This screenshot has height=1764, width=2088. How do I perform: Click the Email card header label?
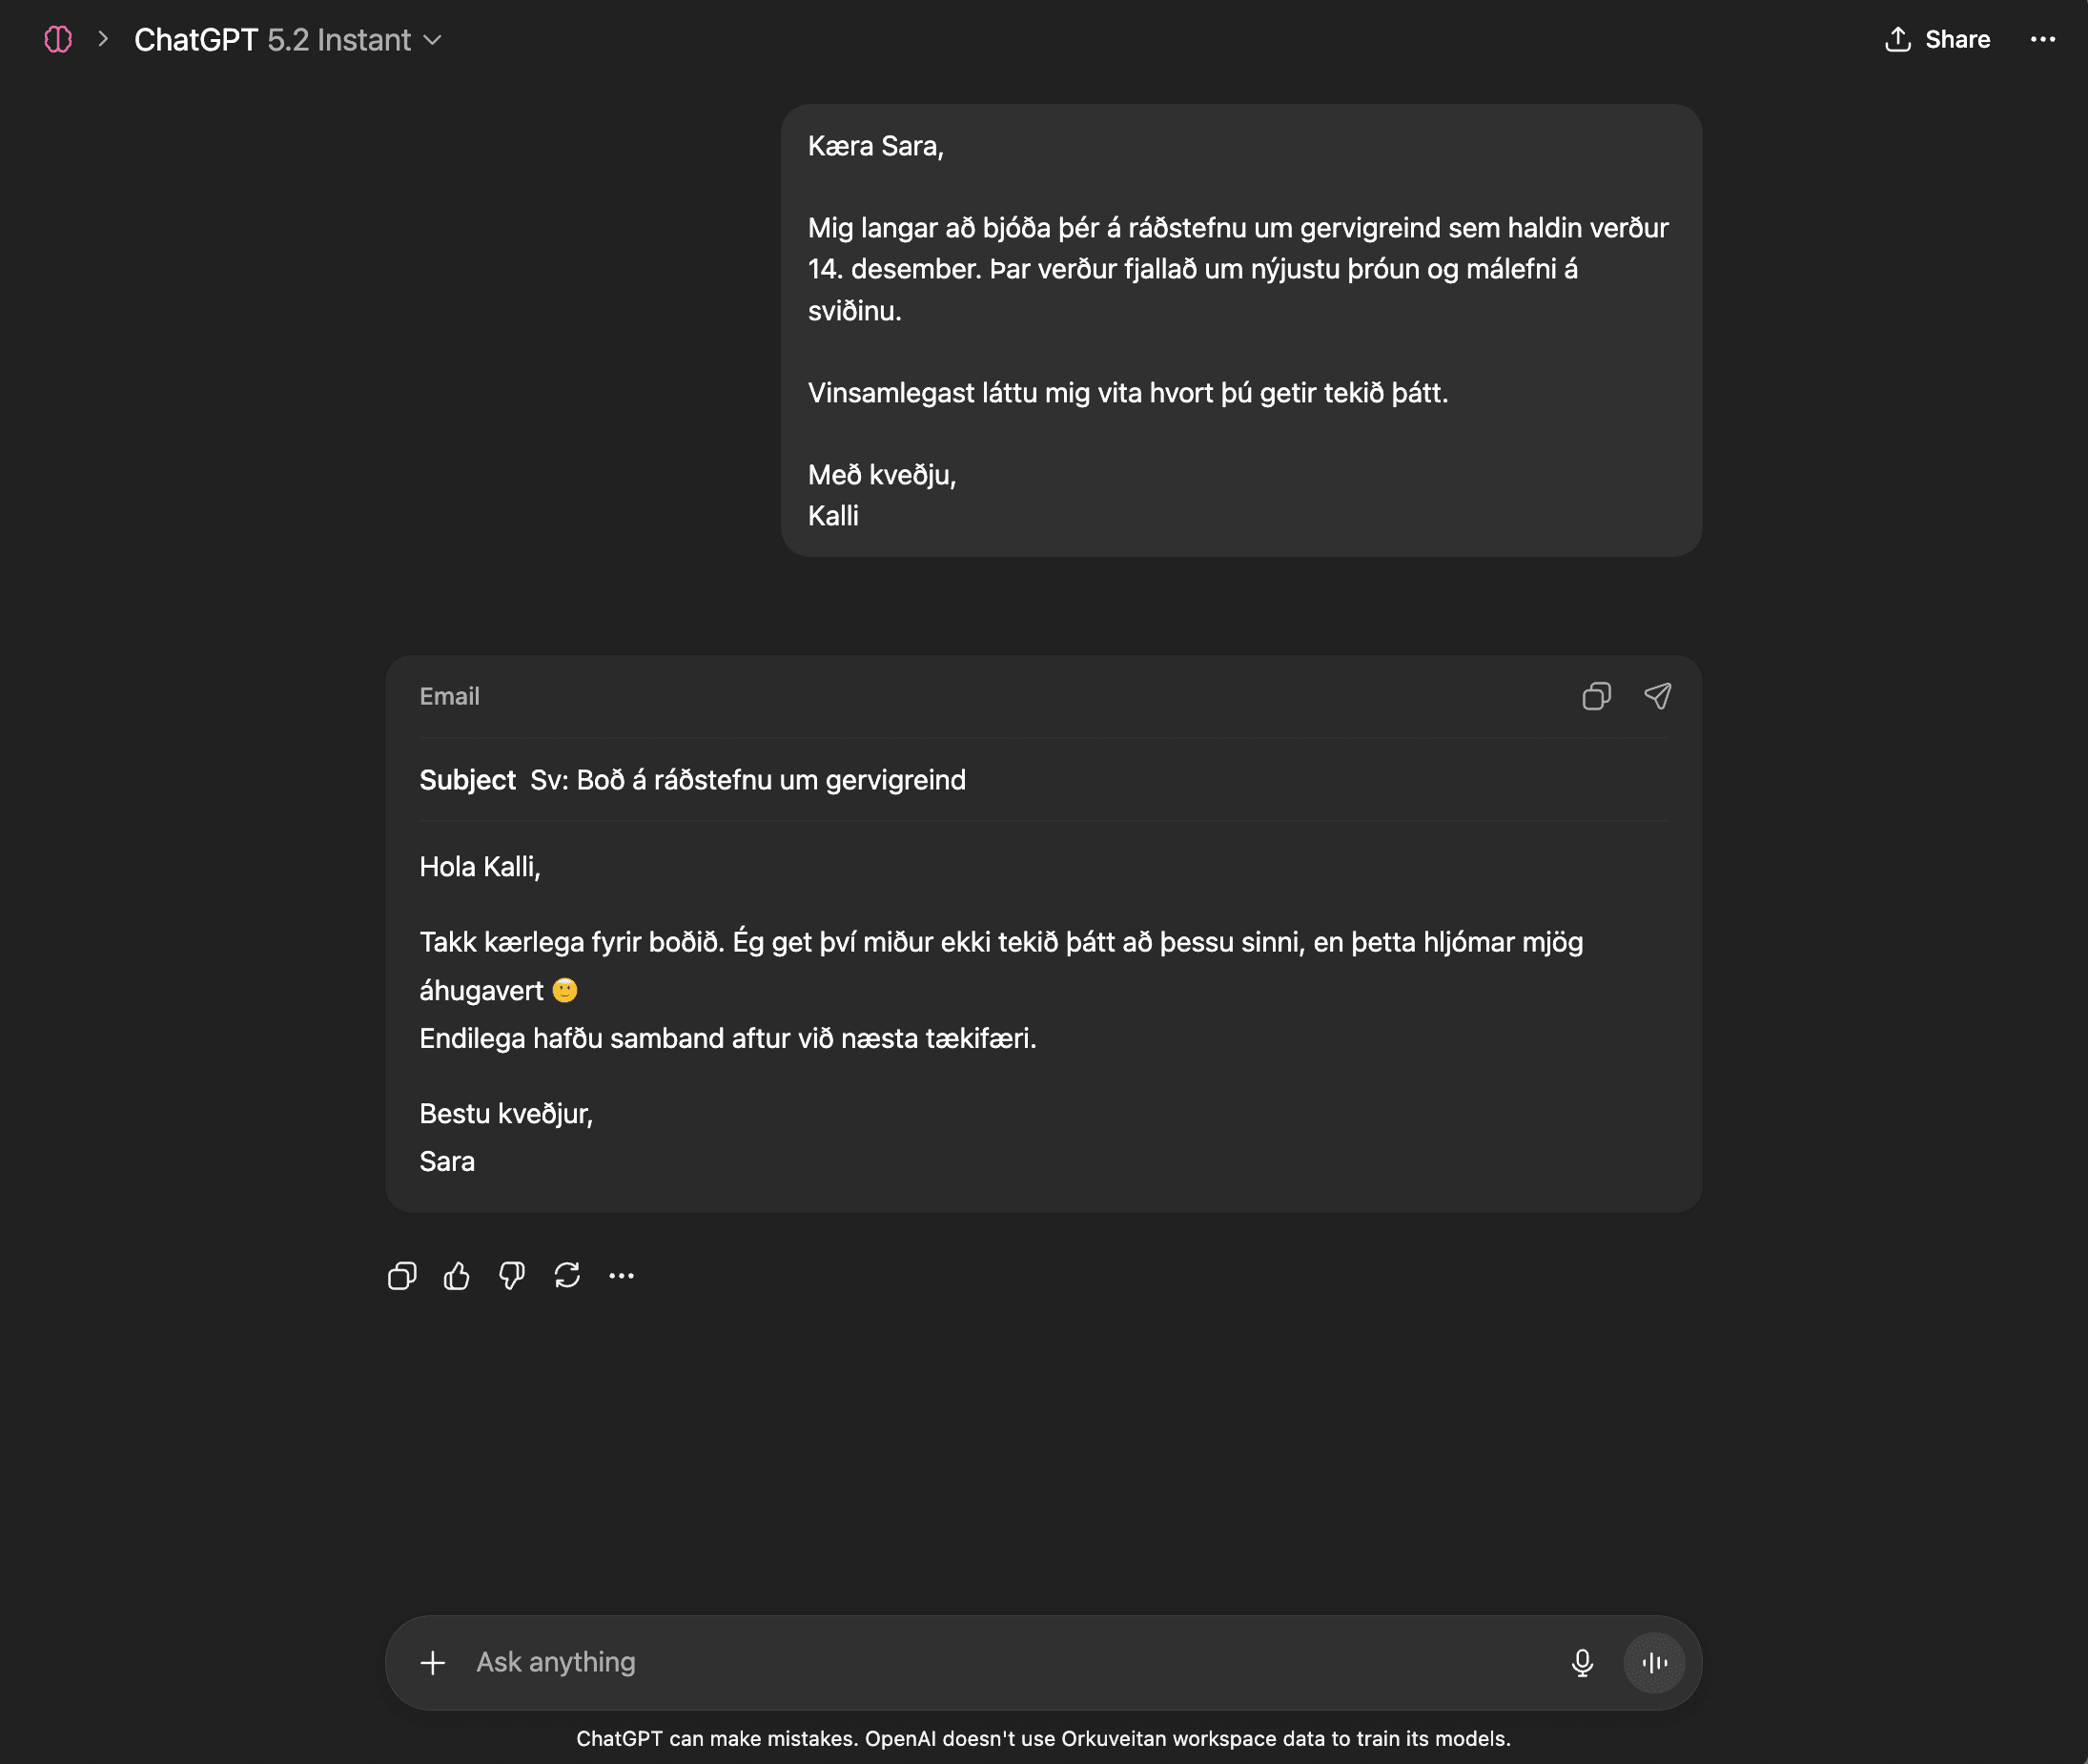[449, 696]
